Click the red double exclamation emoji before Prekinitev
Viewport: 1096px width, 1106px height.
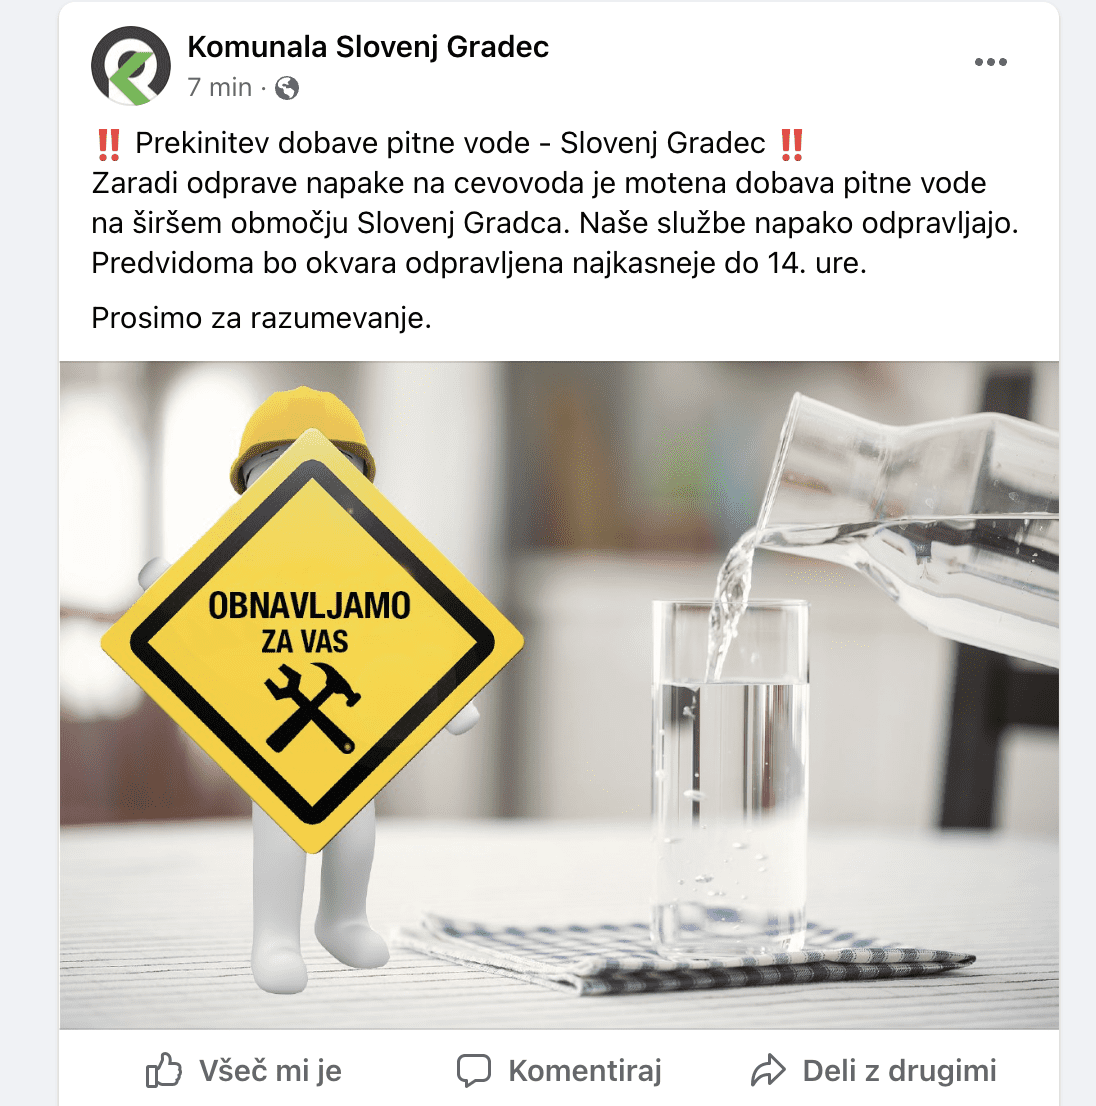coord(109,144)
